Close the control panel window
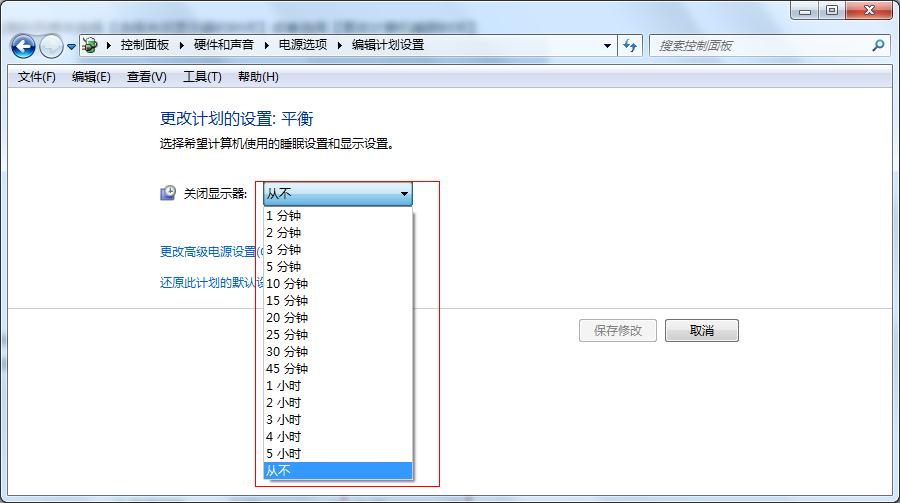Viewport: 900px width, 503px height. coord(869,10)
